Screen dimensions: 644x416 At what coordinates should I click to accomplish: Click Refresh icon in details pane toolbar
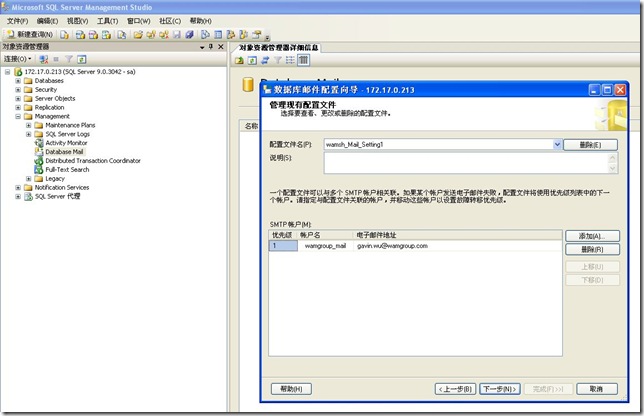(x=252, y=60)
